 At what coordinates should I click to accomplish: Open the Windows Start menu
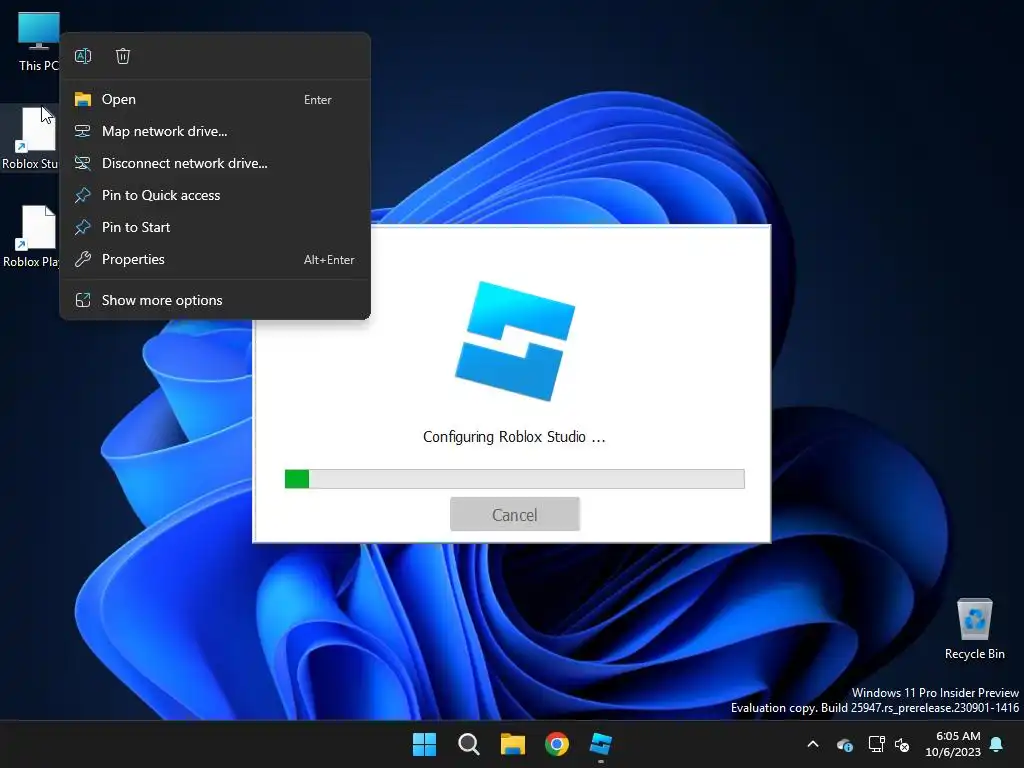click(424, 744)
